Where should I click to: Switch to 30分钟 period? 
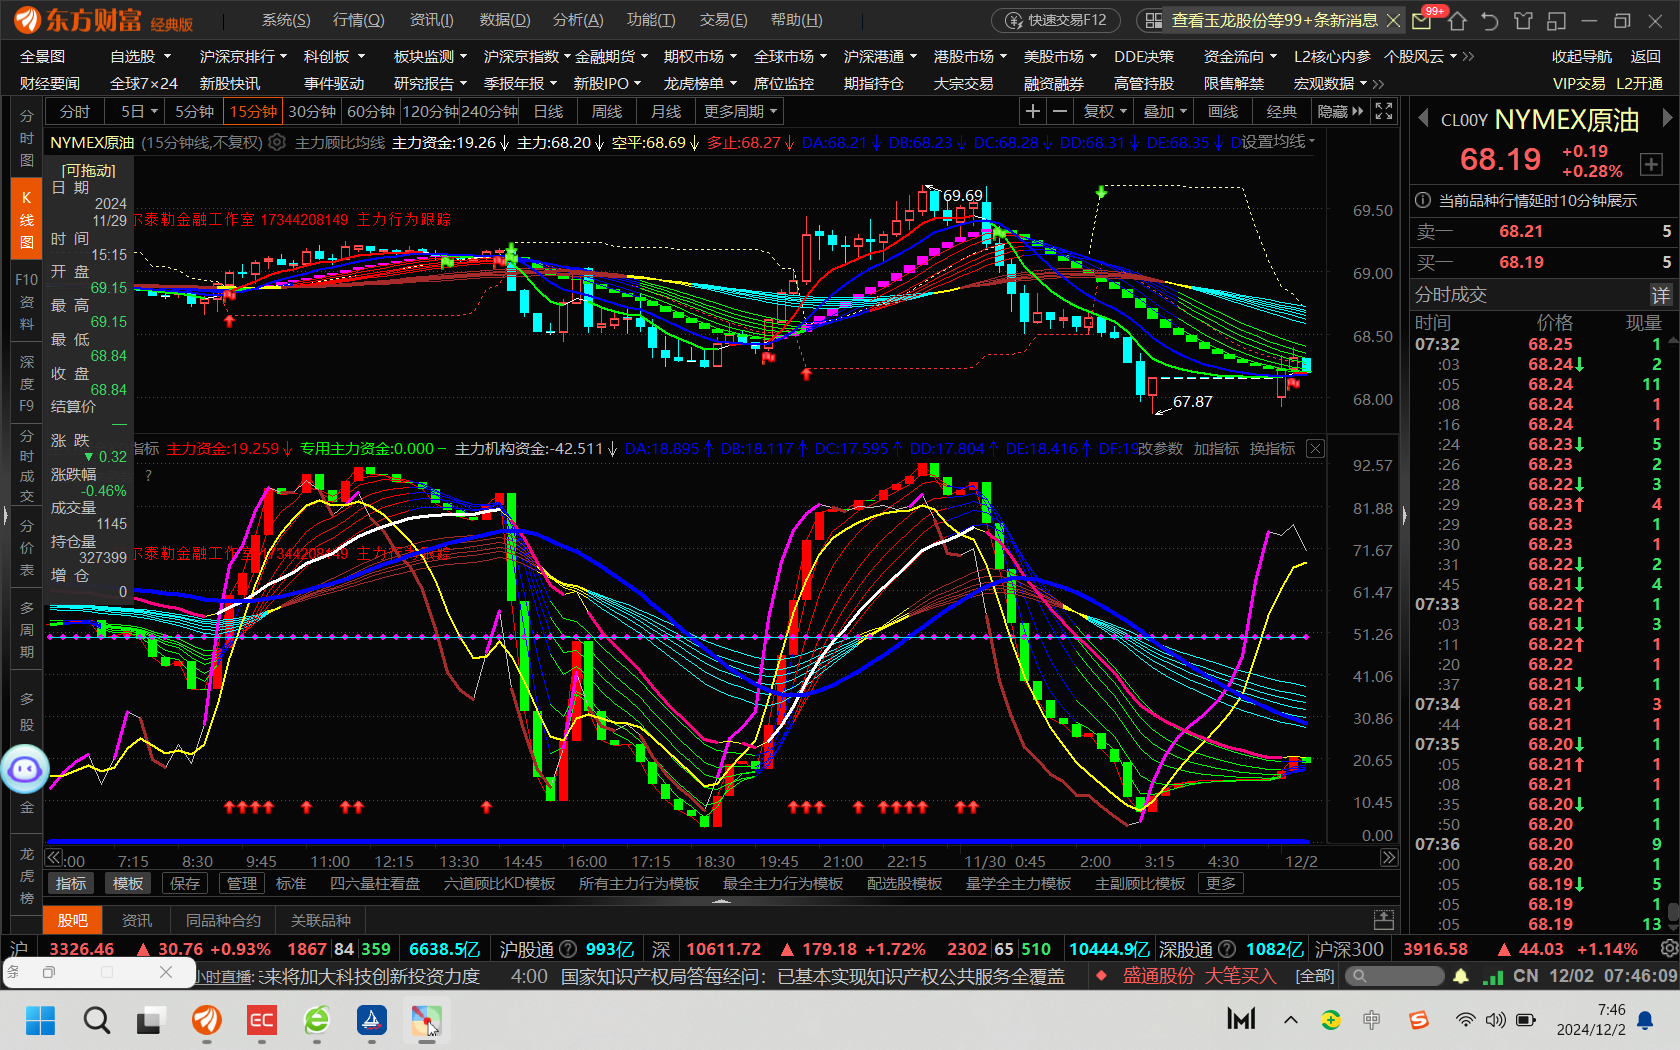(x=312, y=112)
